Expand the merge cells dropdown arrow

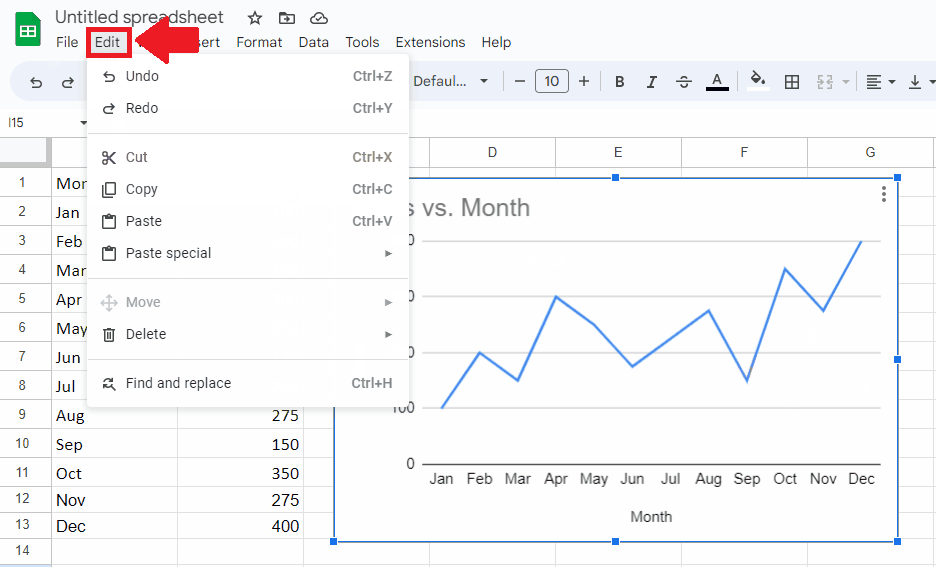point(845,82)
